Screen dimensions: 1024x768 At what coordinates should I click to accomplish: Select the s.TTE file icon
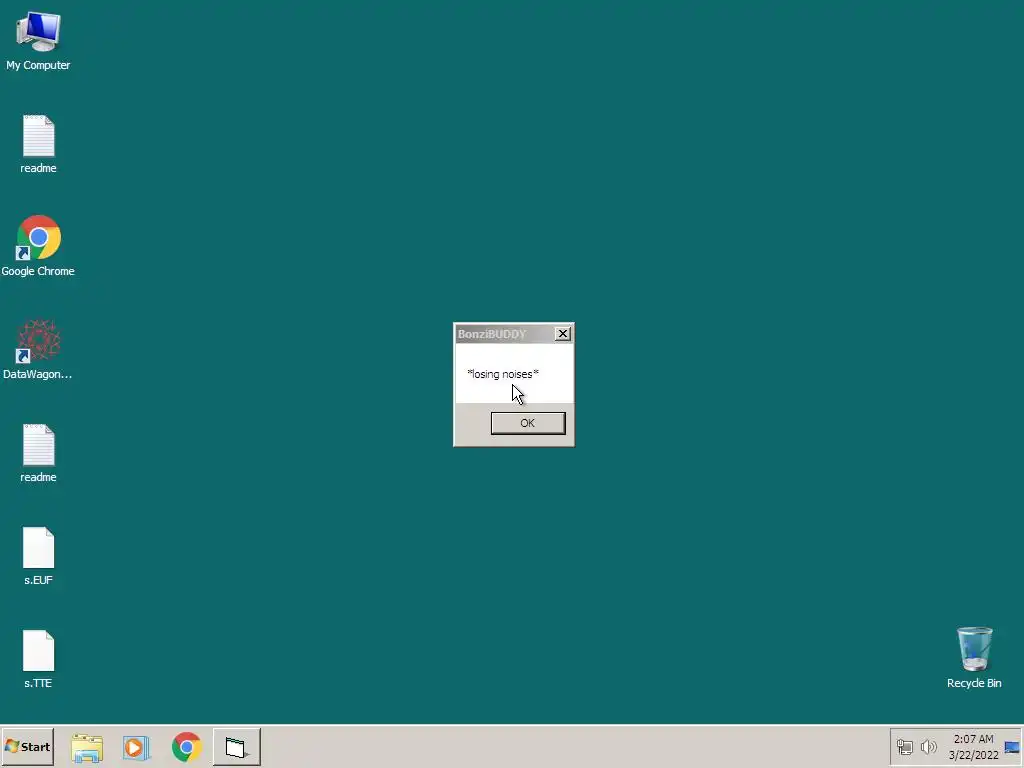[38, 660]
